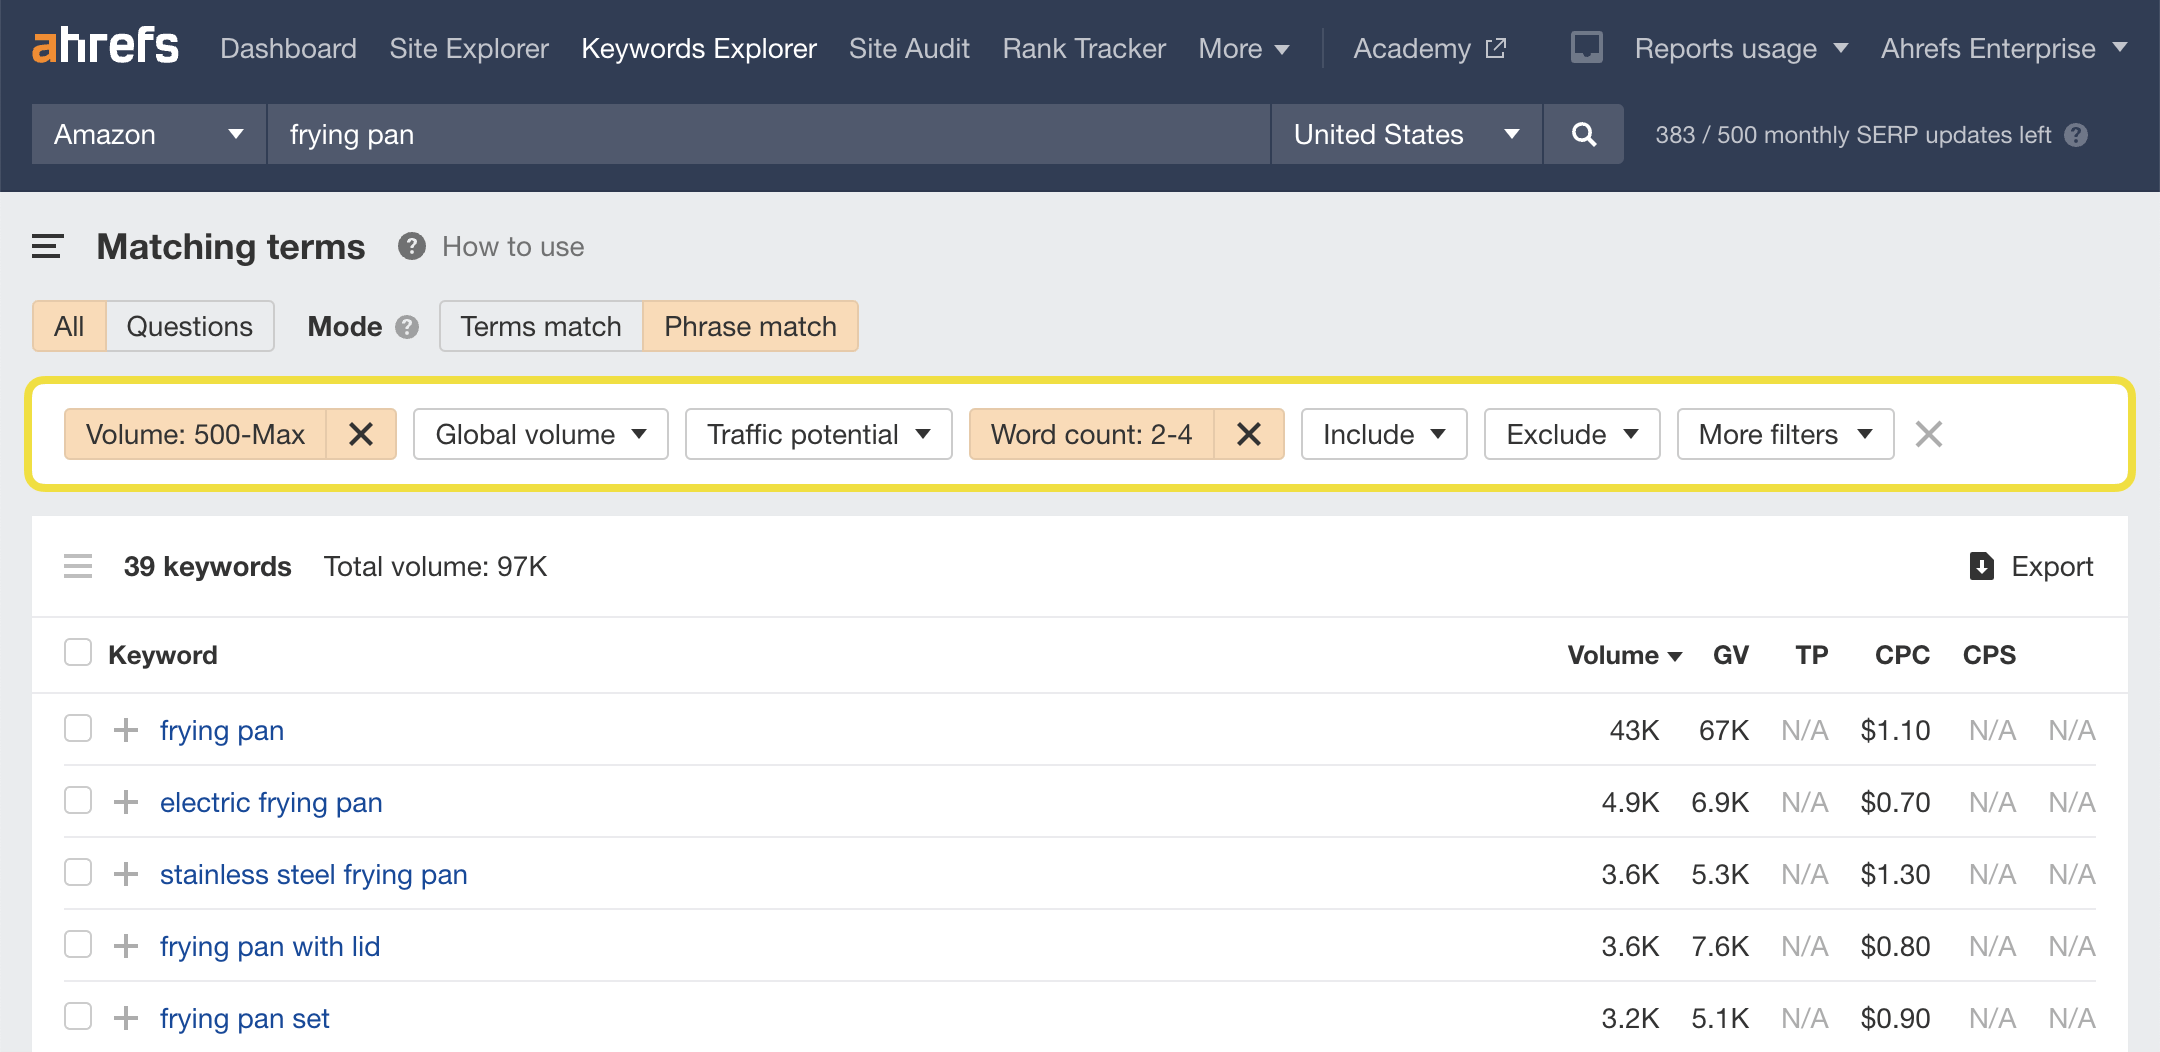Expand the United States country selector

(x=1405, y=134)
